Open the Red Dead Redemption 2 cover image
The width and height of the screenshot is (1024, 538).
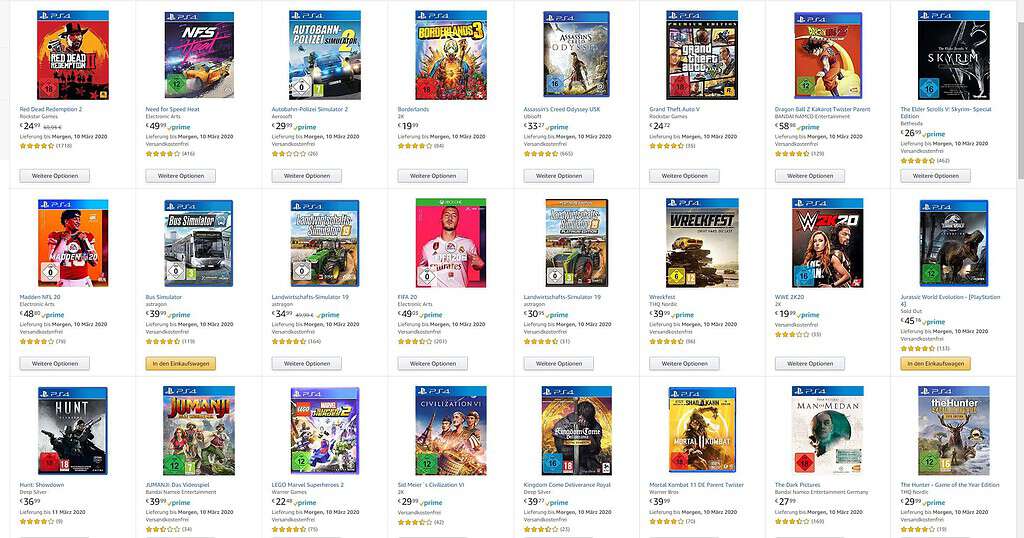coord(72,55)
